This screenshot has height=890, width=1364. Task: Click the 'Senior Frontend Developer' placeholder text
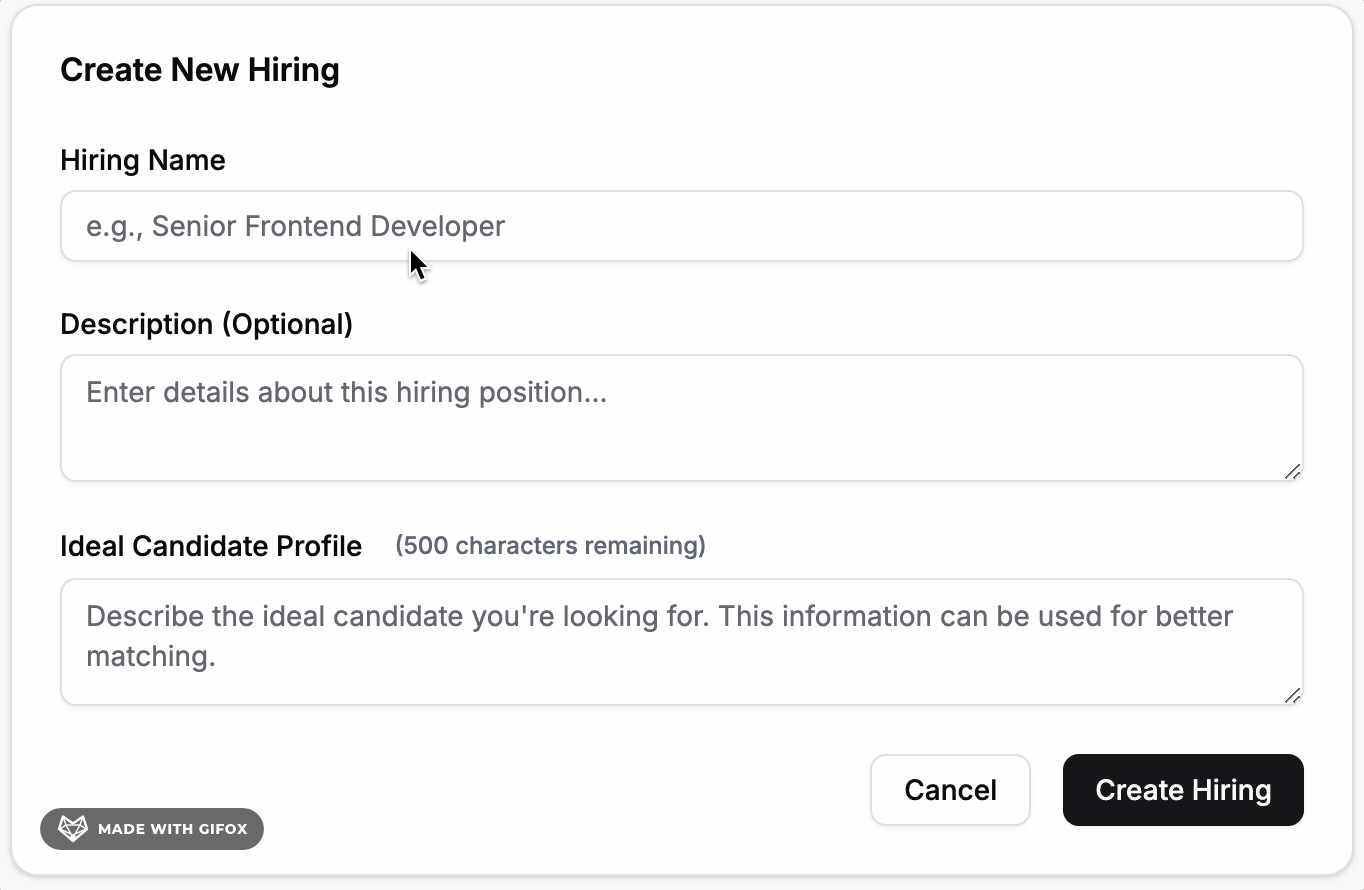[x=328, y=226]
